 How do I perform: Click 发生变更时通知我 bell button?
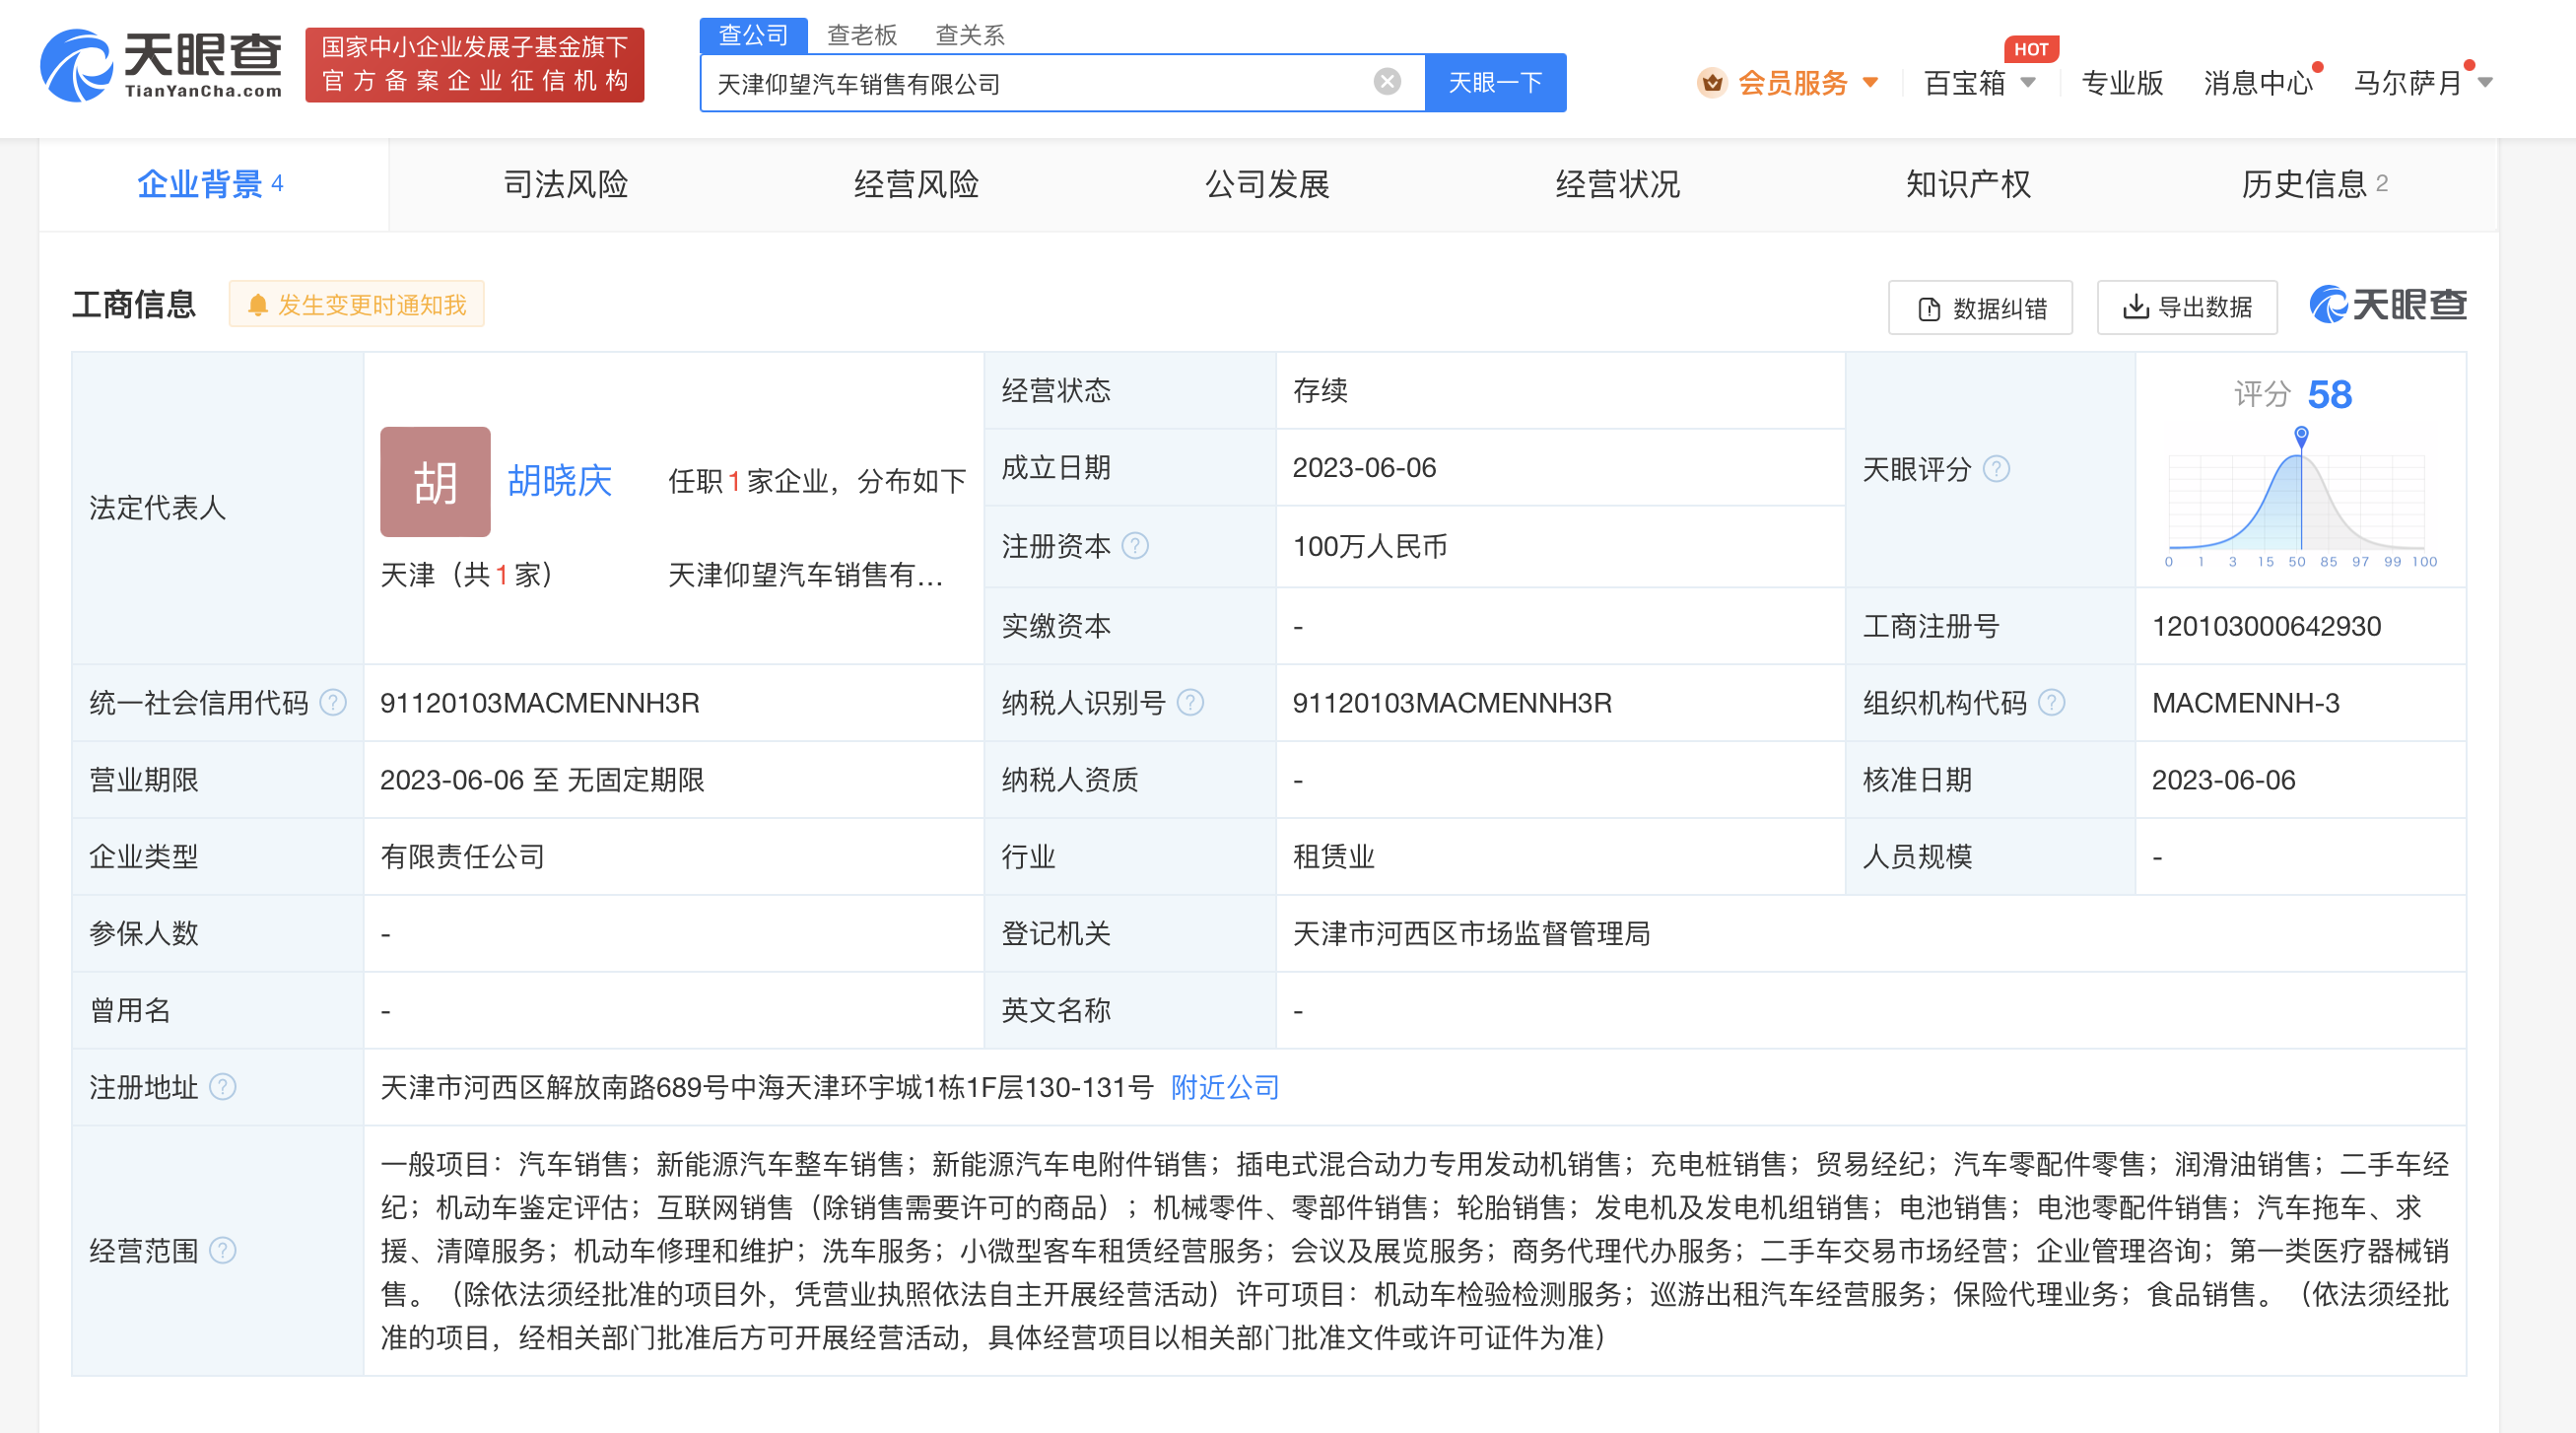coord(357,304)
